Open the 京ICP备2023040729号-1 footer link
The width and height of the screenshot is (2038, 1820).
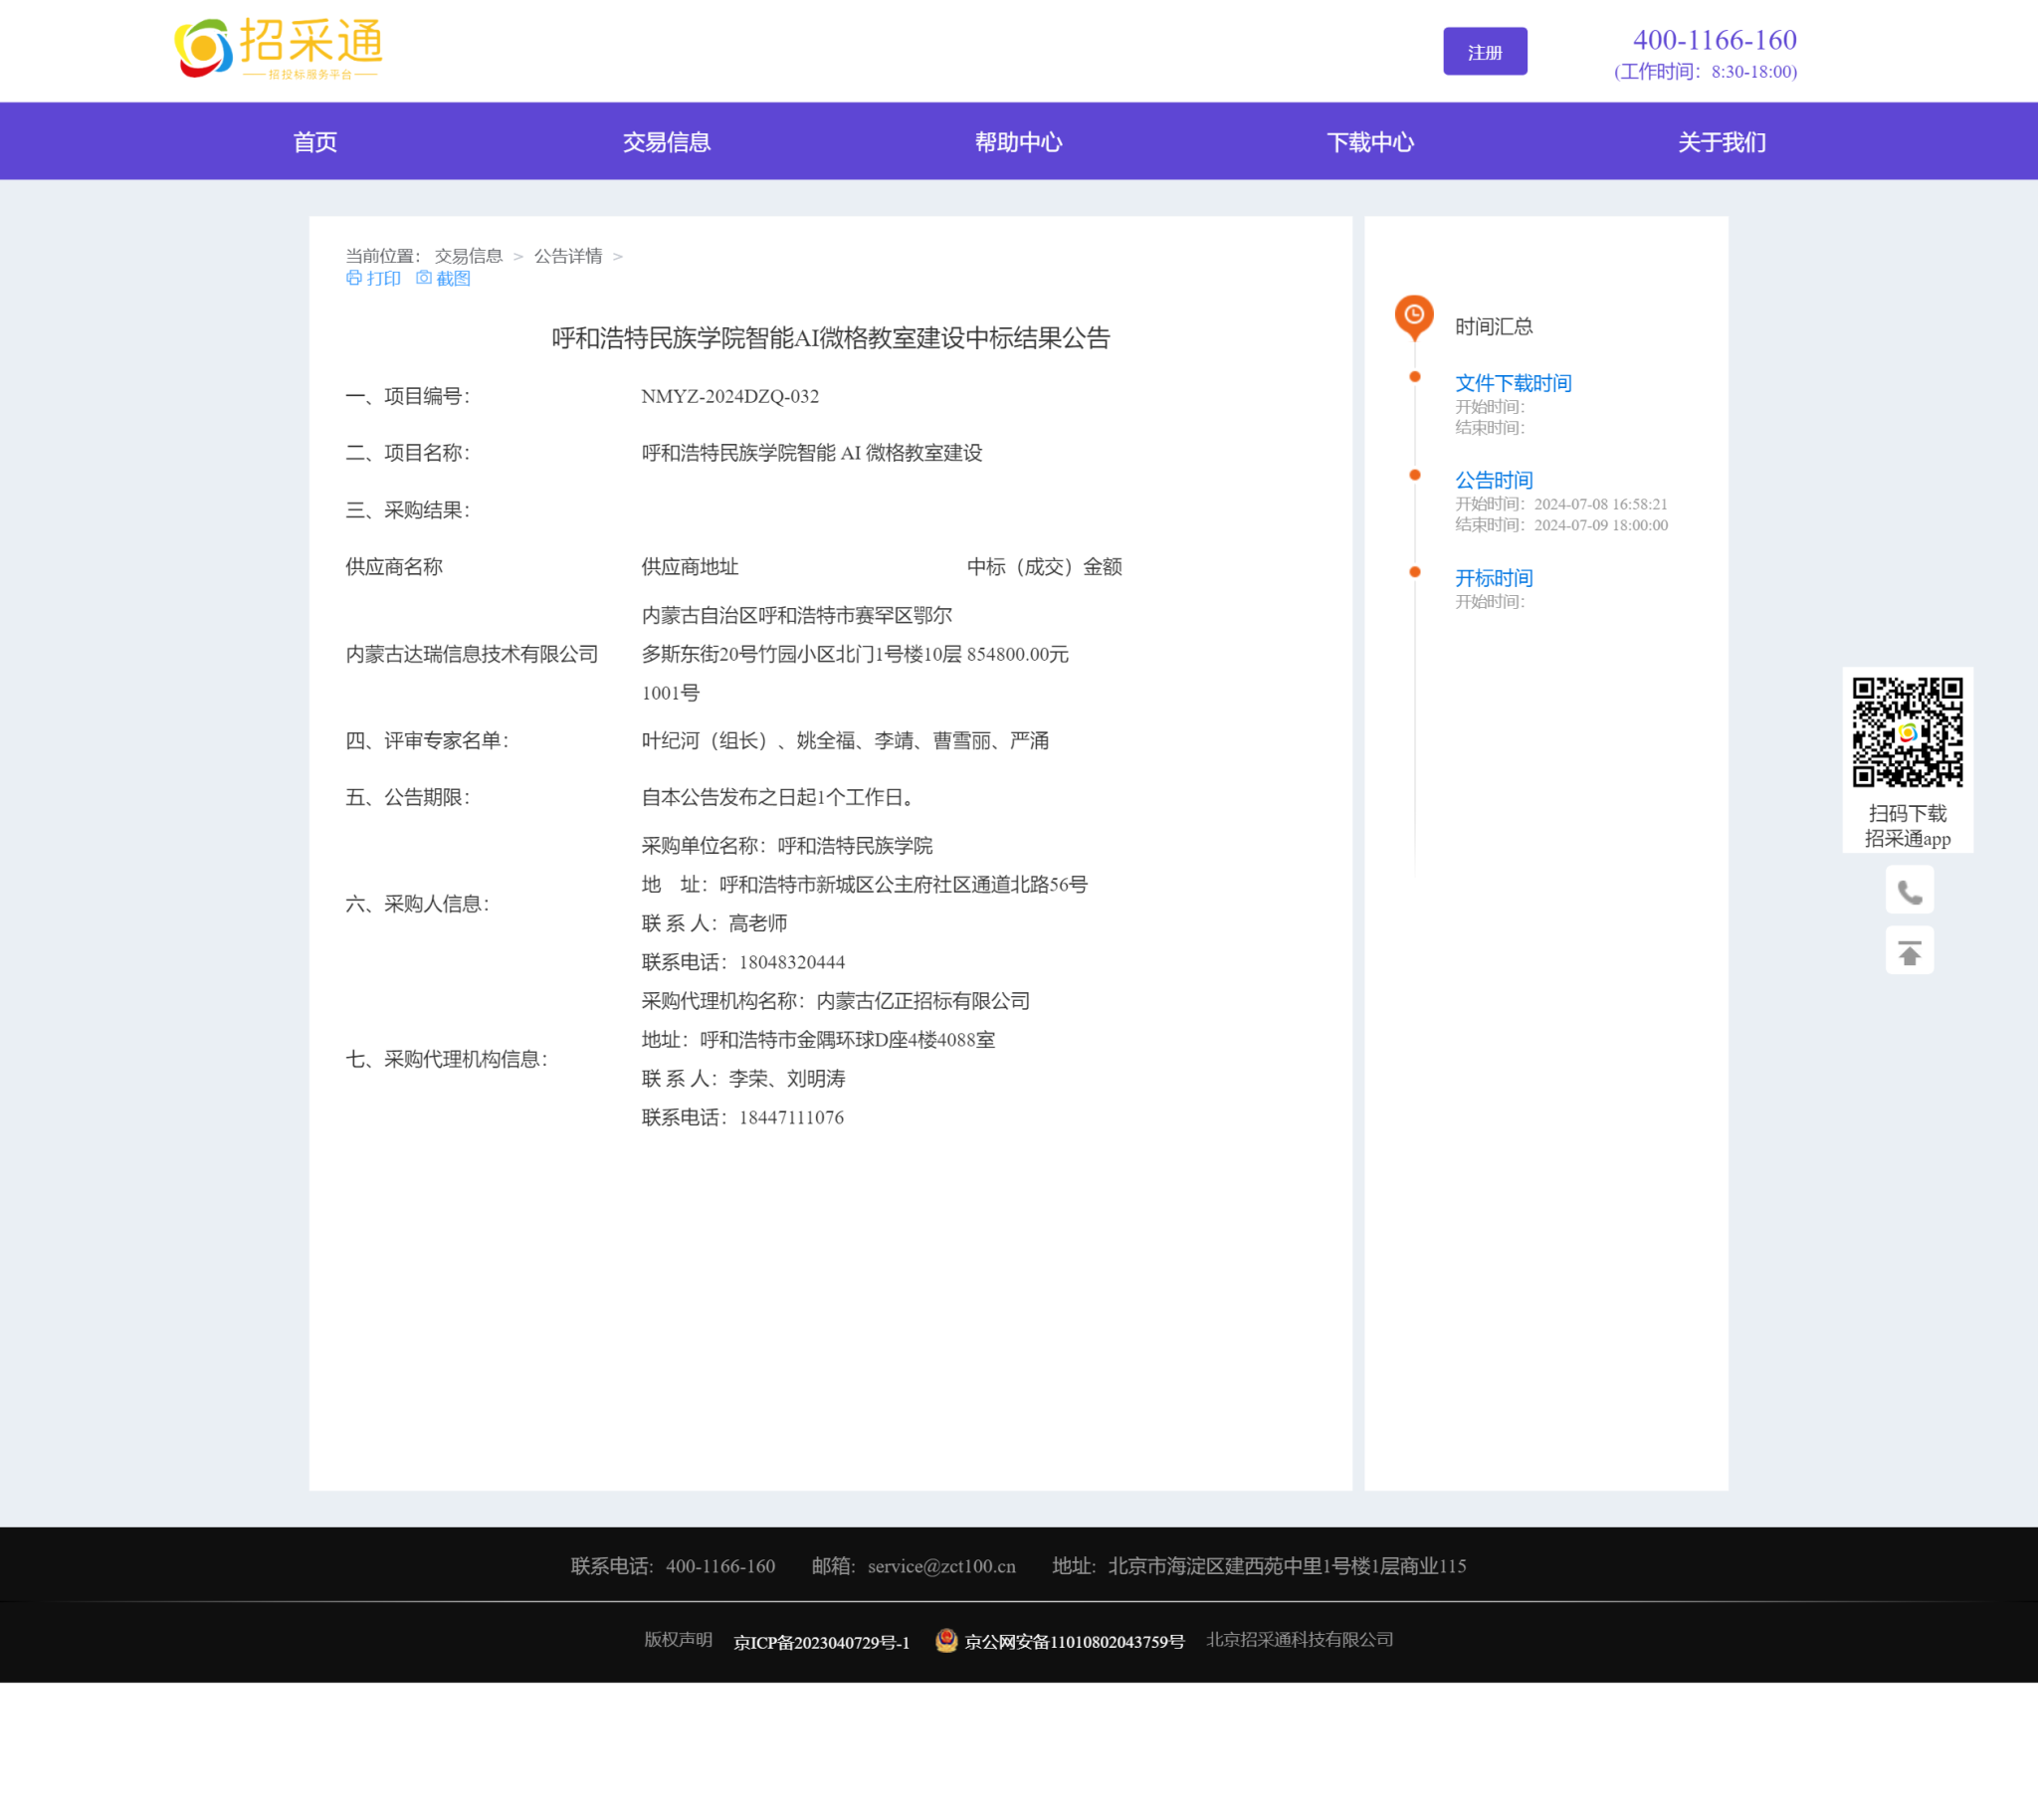(821, 1642)
